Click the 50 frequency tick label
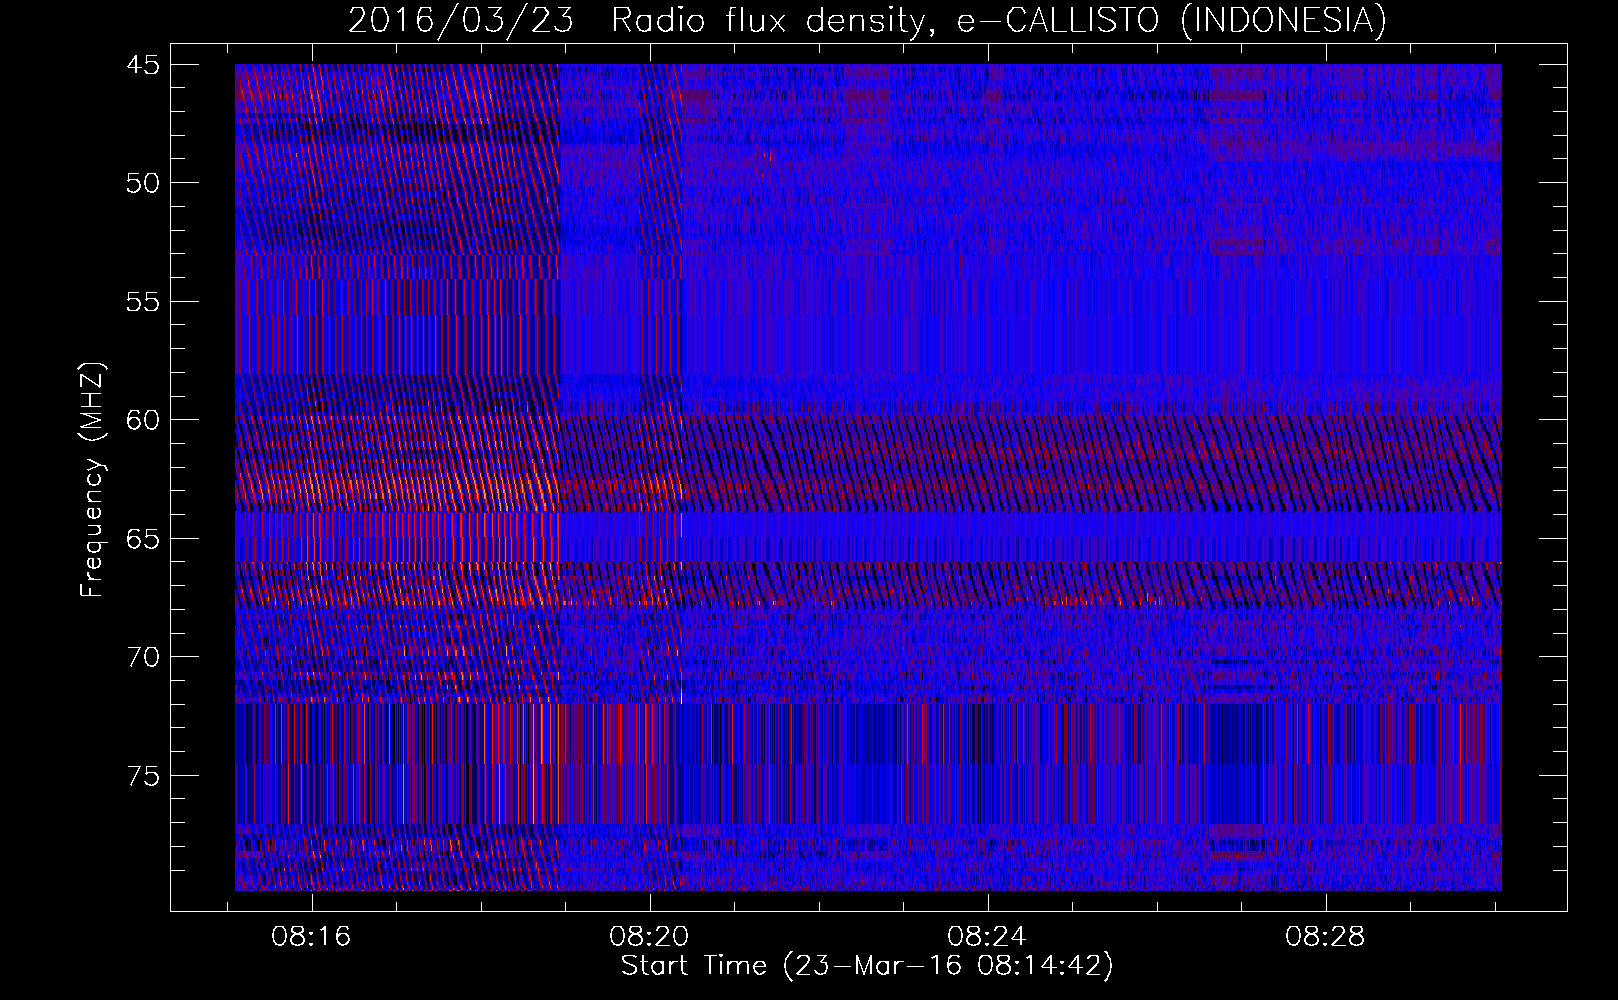This screenshot has width=1618, height=1000. [x=143, y=183]
